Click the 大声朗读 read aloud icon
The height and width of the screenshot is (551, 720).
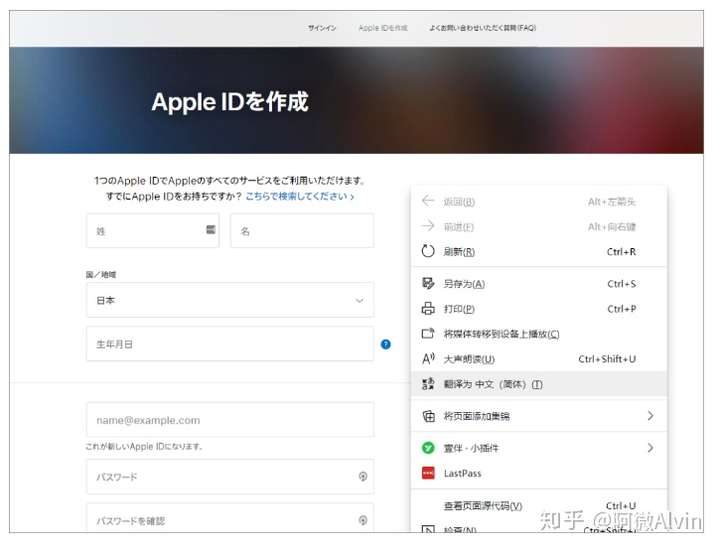[428, 359]
